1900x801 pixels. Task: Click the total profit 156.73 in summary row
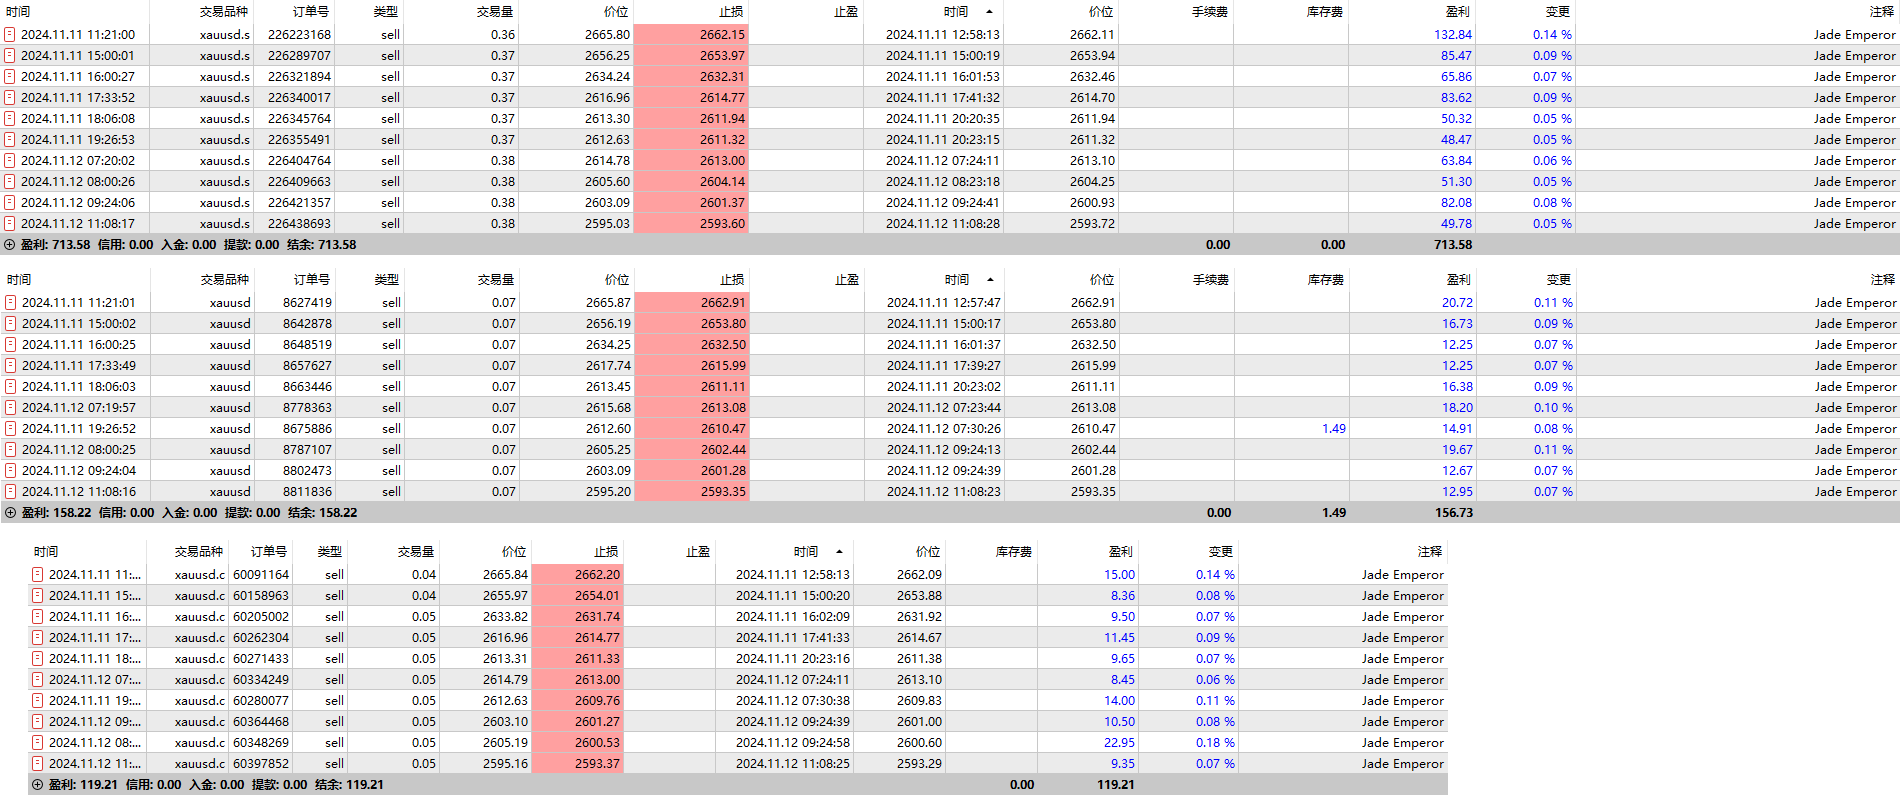click(x=1454, y=512)
